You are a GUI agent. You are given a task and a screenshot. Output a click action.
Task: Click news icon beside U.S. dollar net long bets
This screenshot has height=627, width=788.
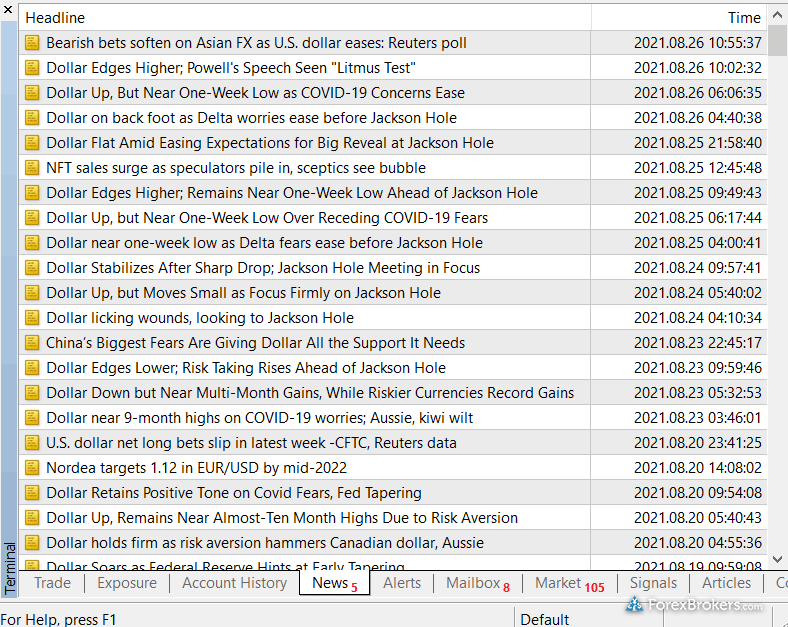click(32, 443)
